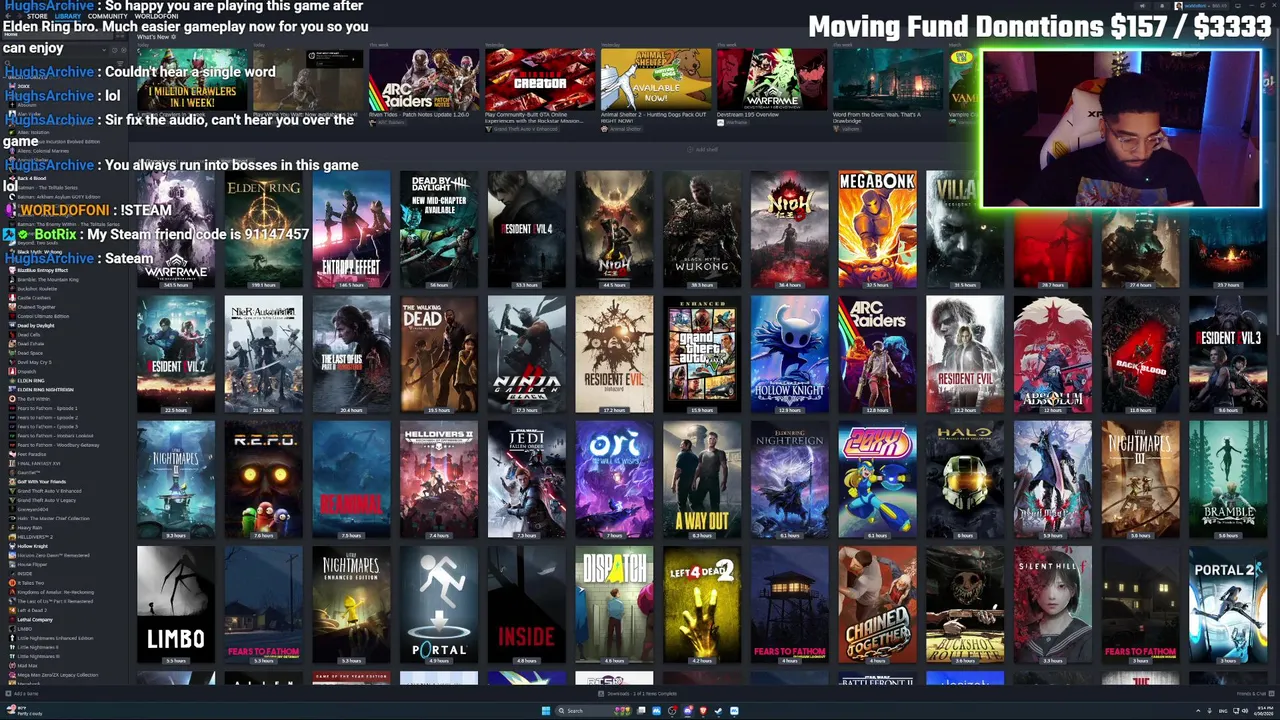
Task: Select the NieR Automata game cover
Action: coord(264,354)
